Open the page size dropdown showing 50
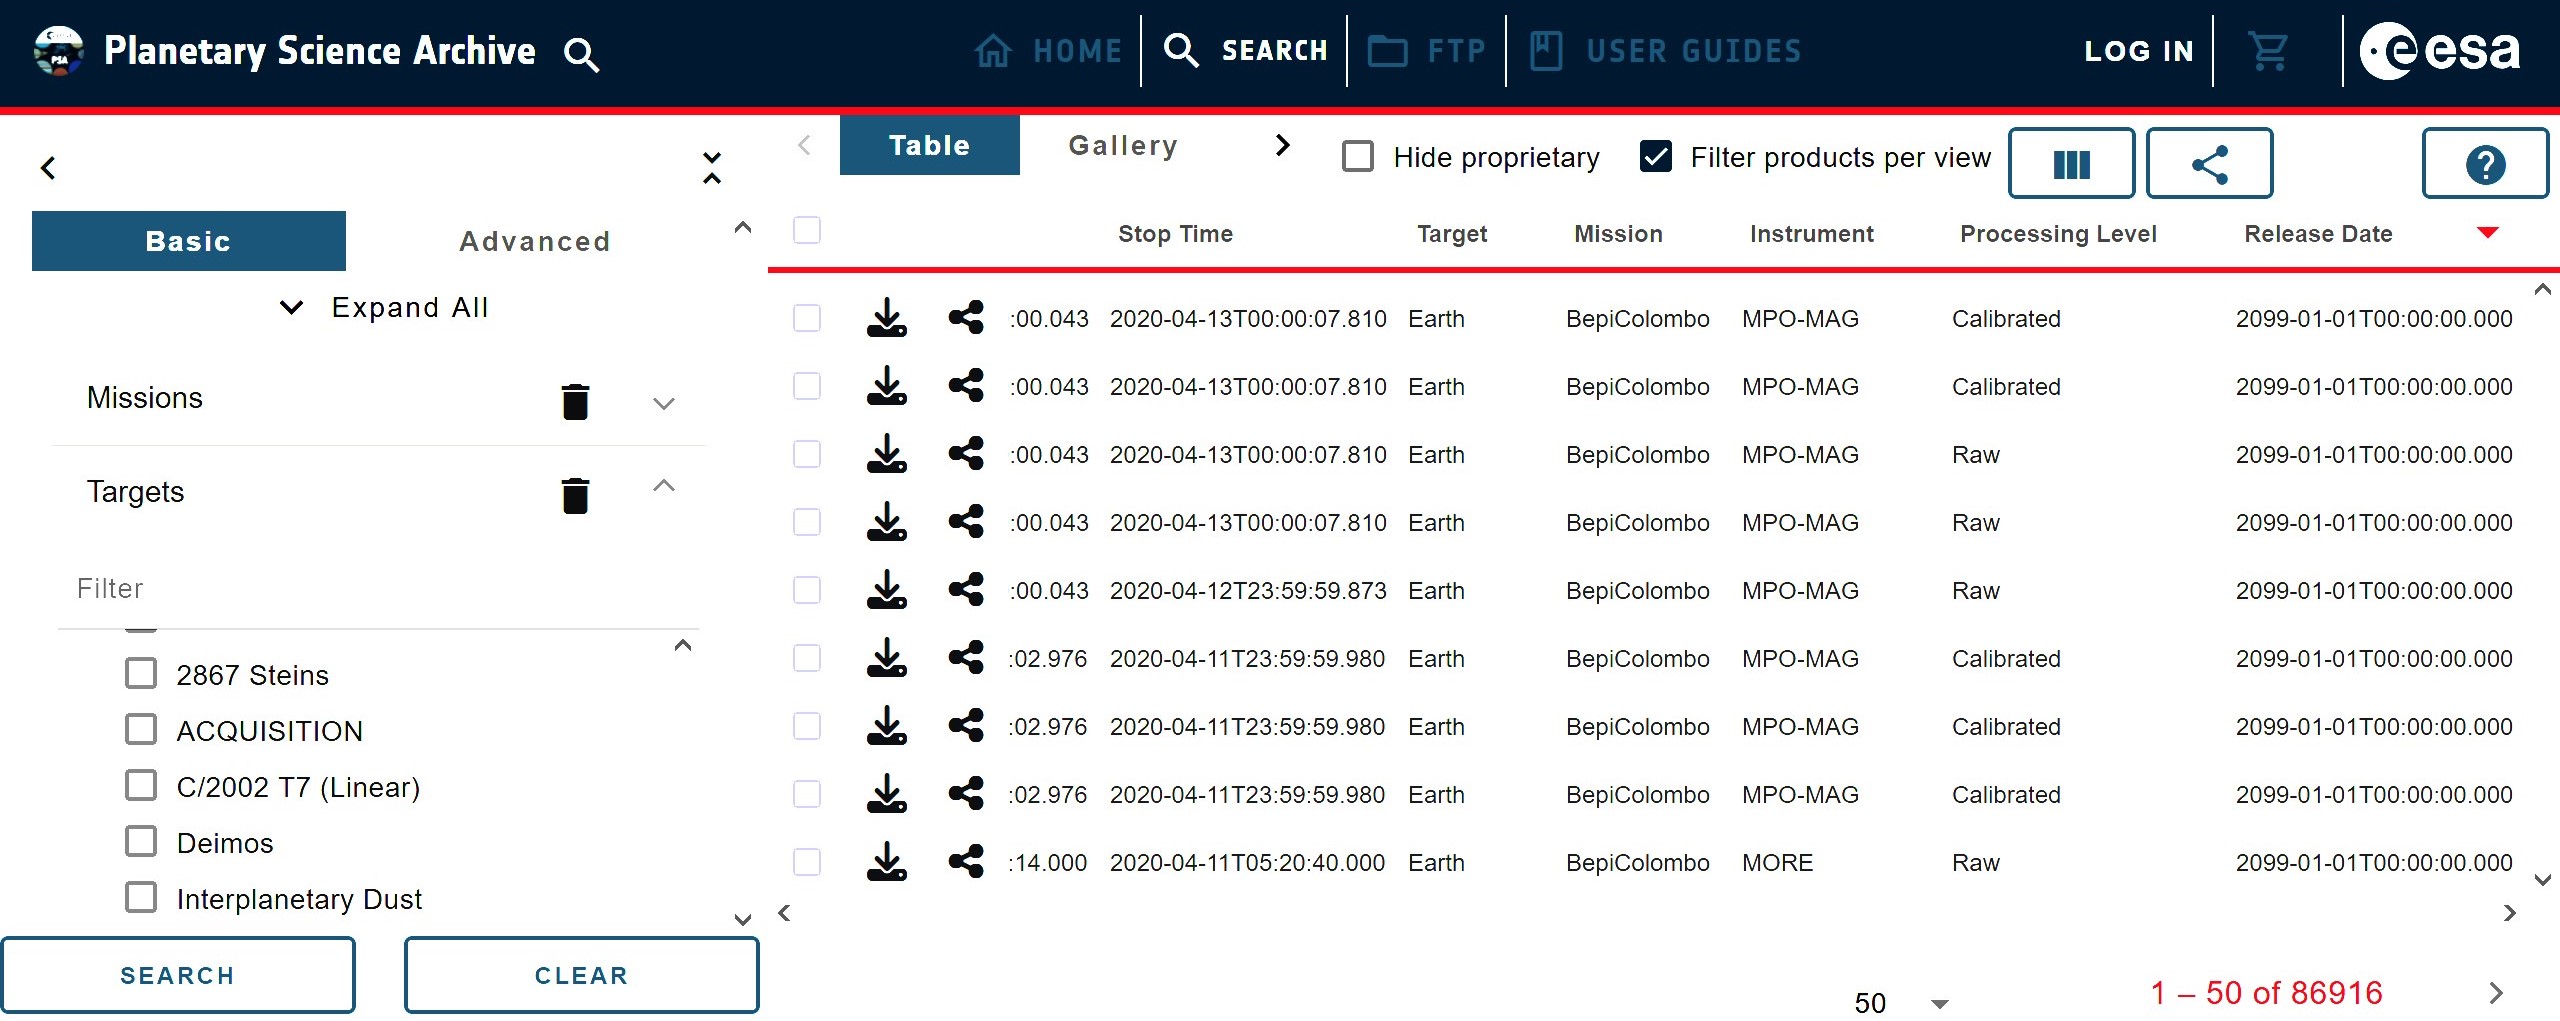The width and height of the screenshot is (2560, 1021). pyautogui.click(x=1900, y=1002)
